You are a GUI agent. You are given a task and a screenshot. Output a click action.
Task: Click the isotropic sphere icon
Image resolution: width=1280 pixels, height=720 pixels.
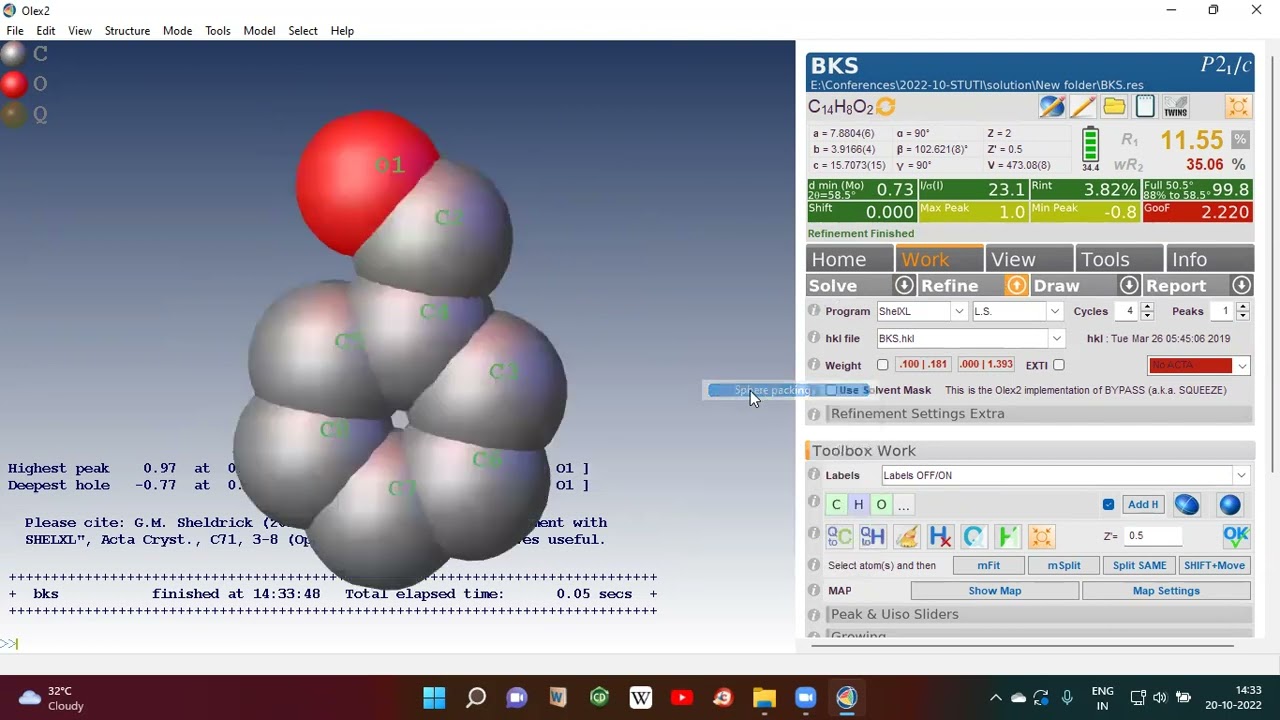point(1230,505)
